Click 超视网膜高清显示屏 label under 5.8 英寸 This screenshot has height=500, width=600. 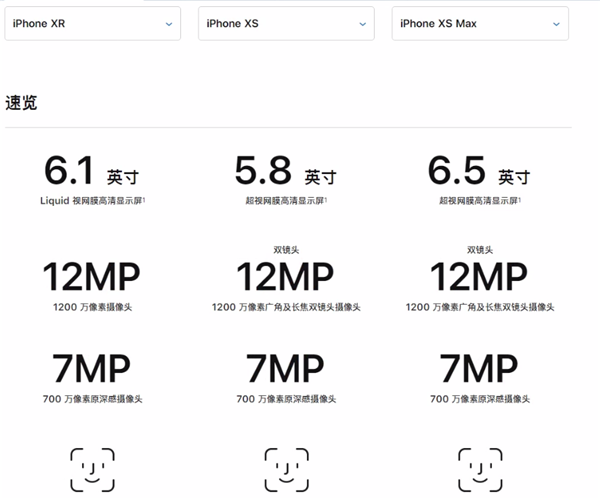[x=286, y=201]
